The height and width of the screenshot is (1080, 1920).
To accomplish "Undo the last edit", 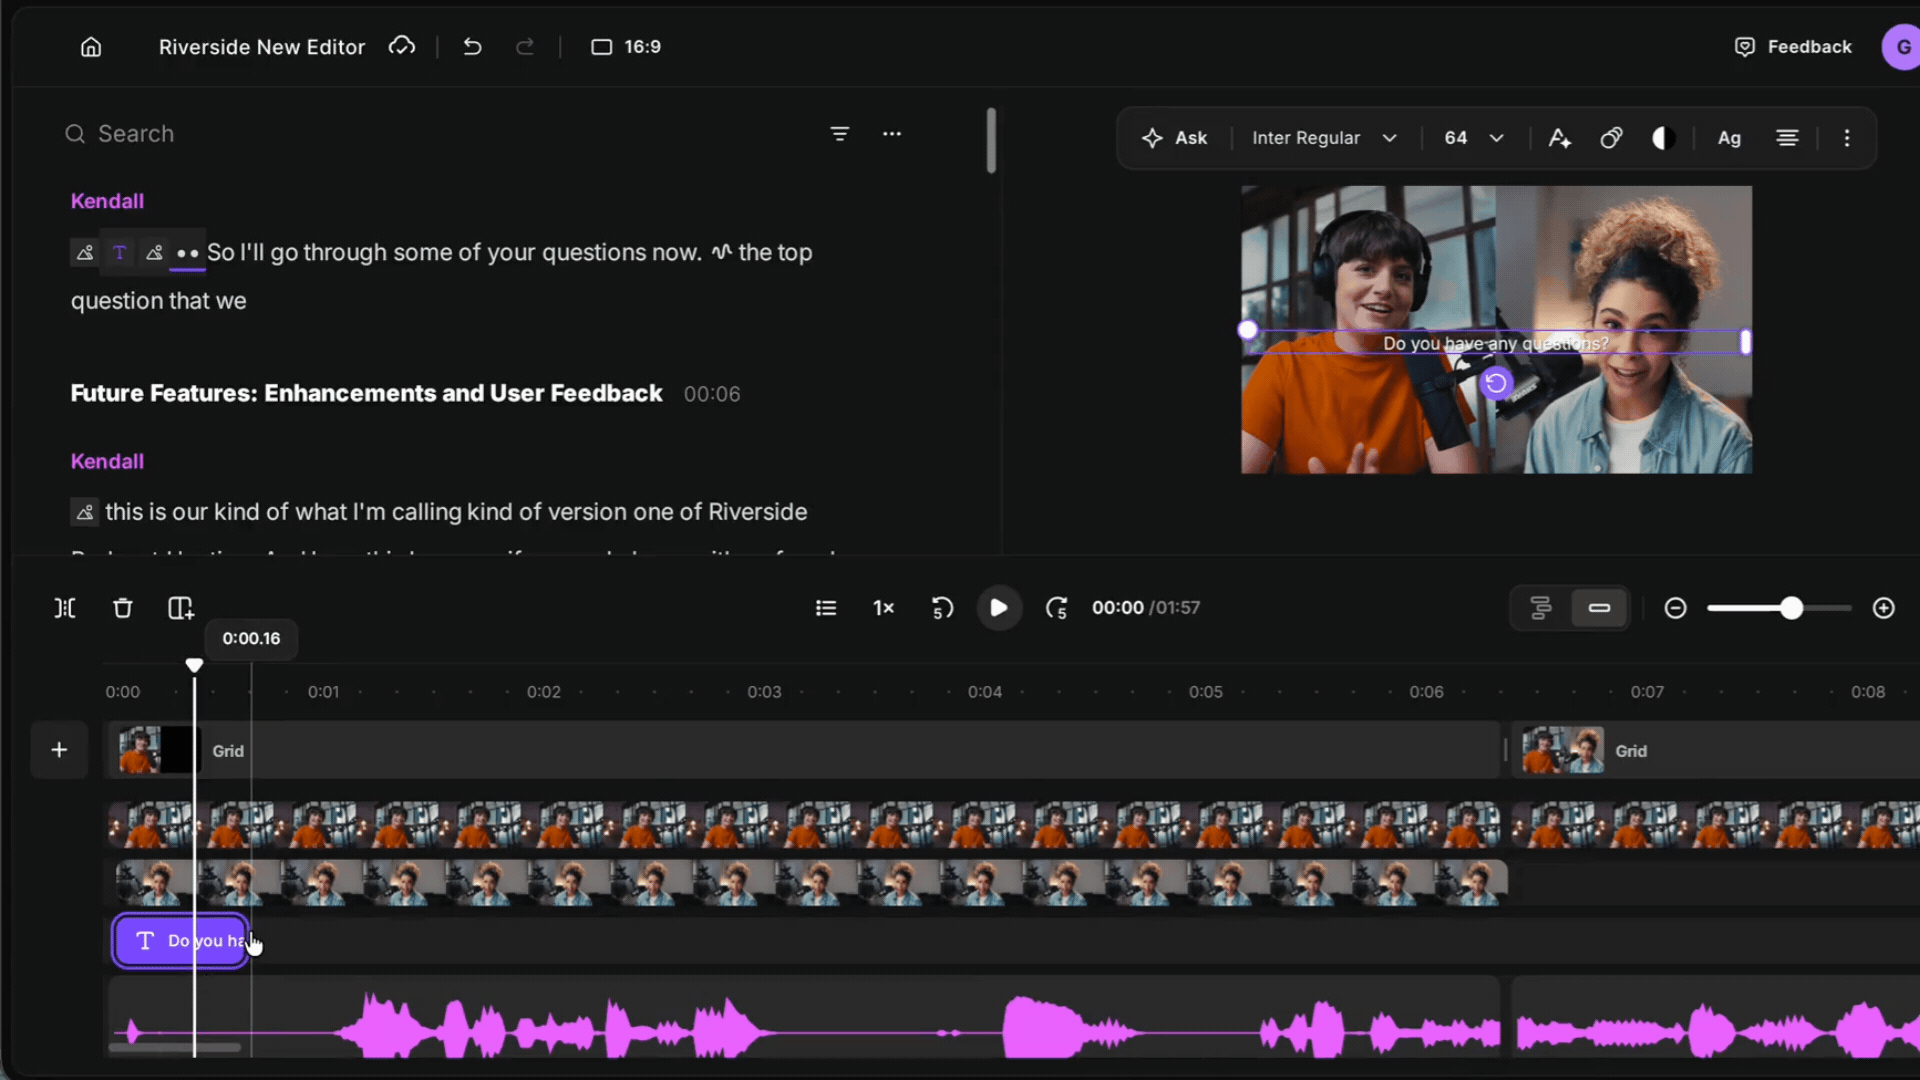I will [x=472, y=47].
